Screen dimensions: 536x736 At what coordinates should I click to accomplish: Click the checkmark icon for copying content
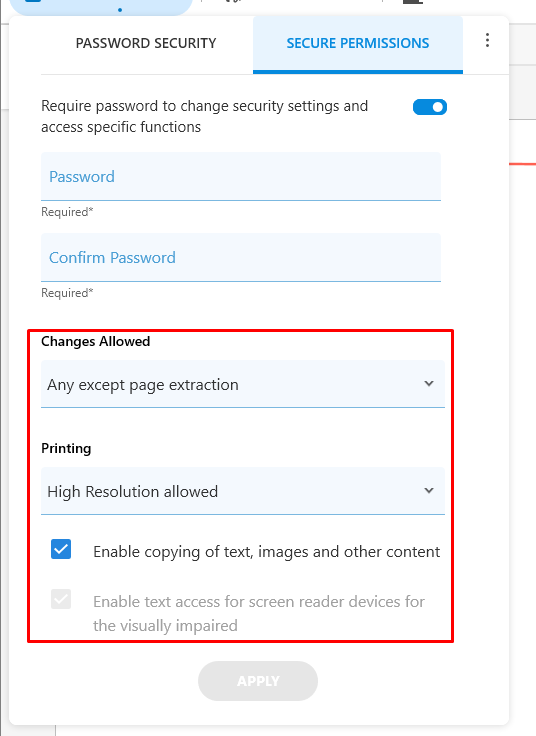tap(61, 549)
